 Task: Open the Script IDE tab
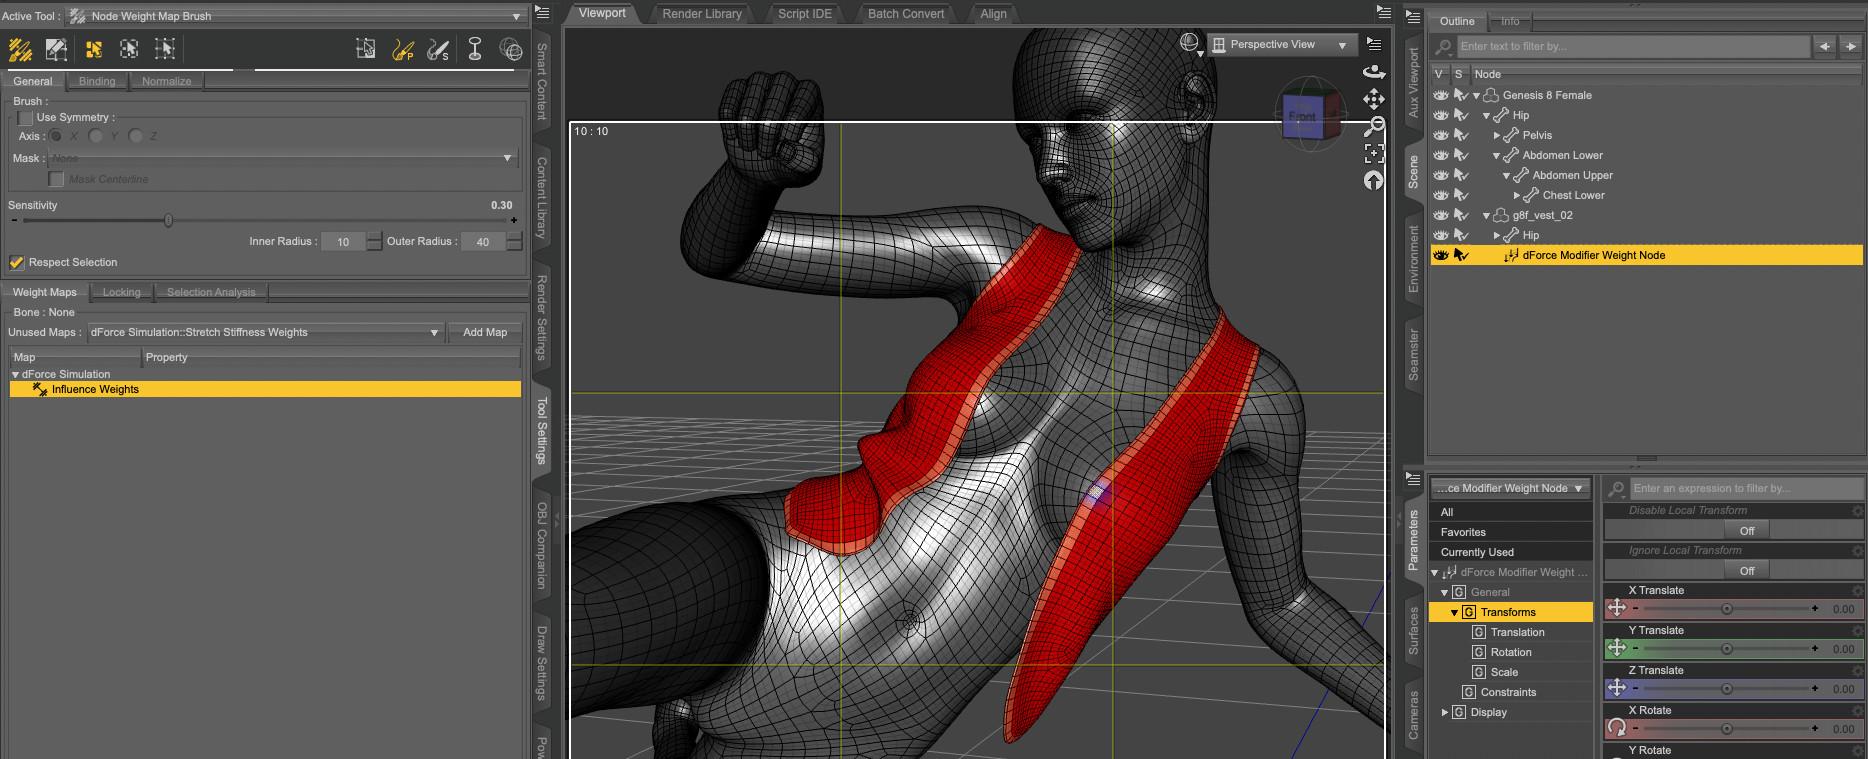805,14
